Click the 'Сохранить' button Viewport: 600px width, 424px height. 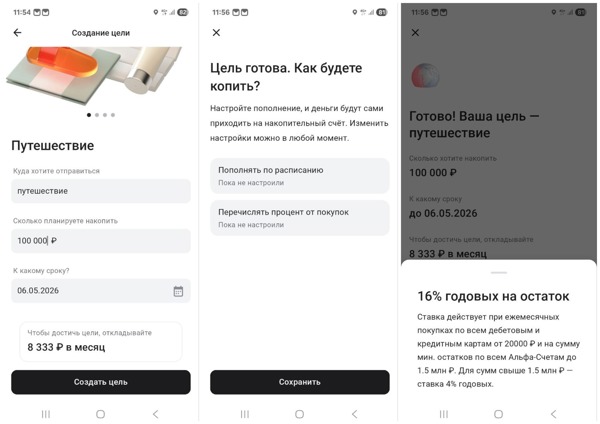tap(300, 382)
